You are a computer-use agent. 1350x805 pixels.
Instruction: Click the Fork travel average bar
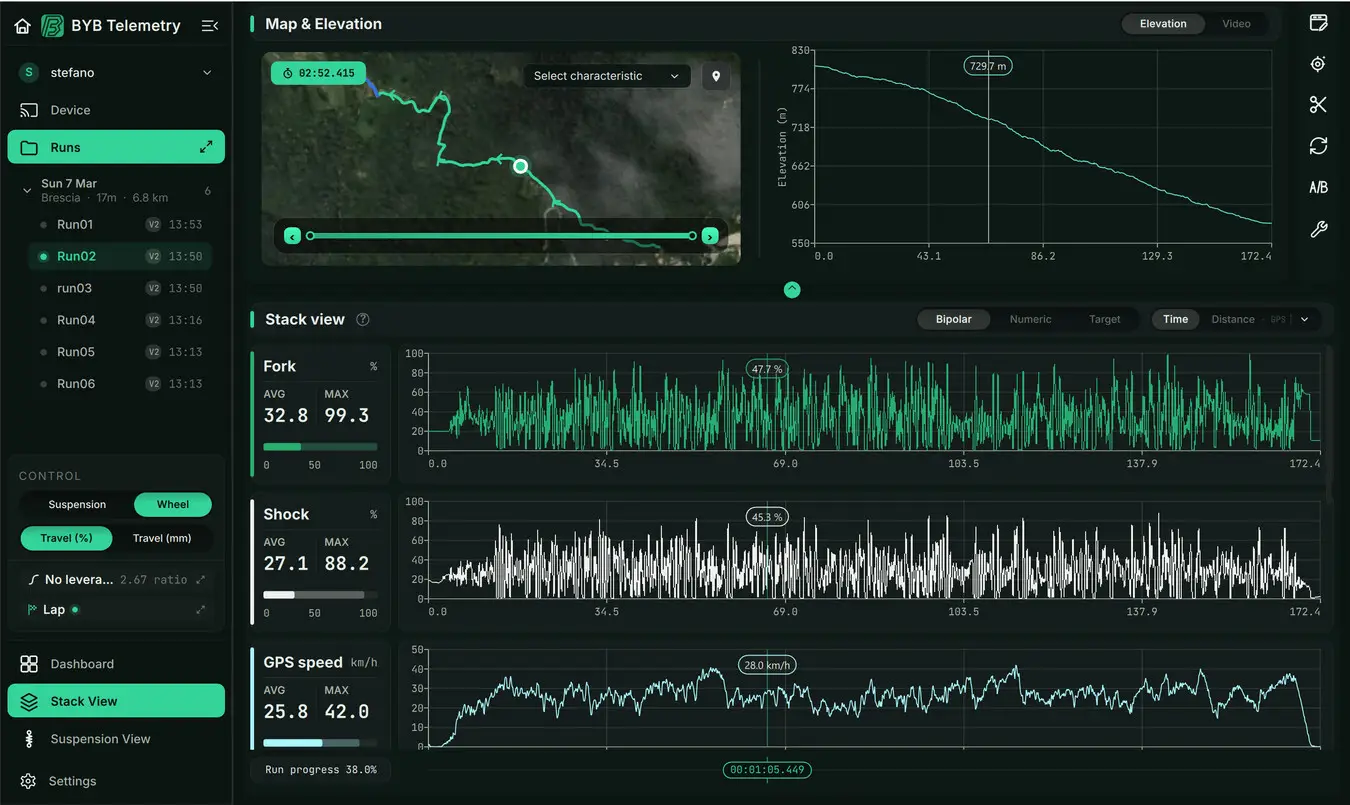click(x=320, y=447)
